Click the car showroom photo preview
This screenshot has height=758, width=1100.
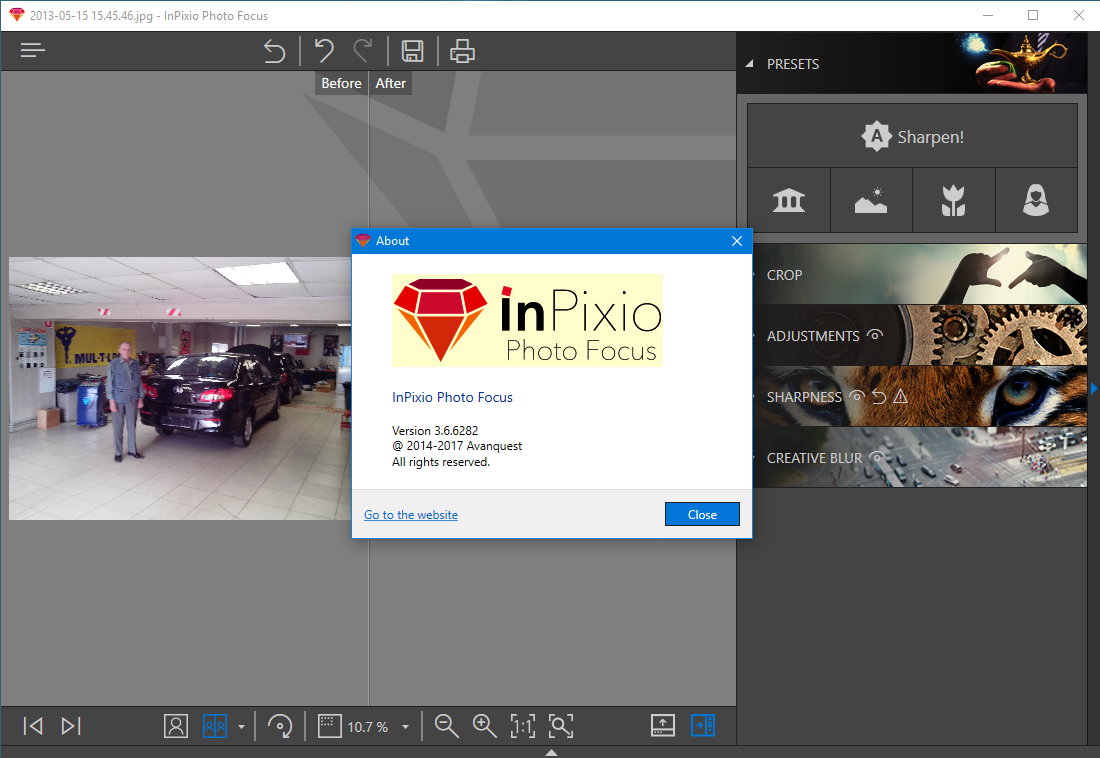180,388
